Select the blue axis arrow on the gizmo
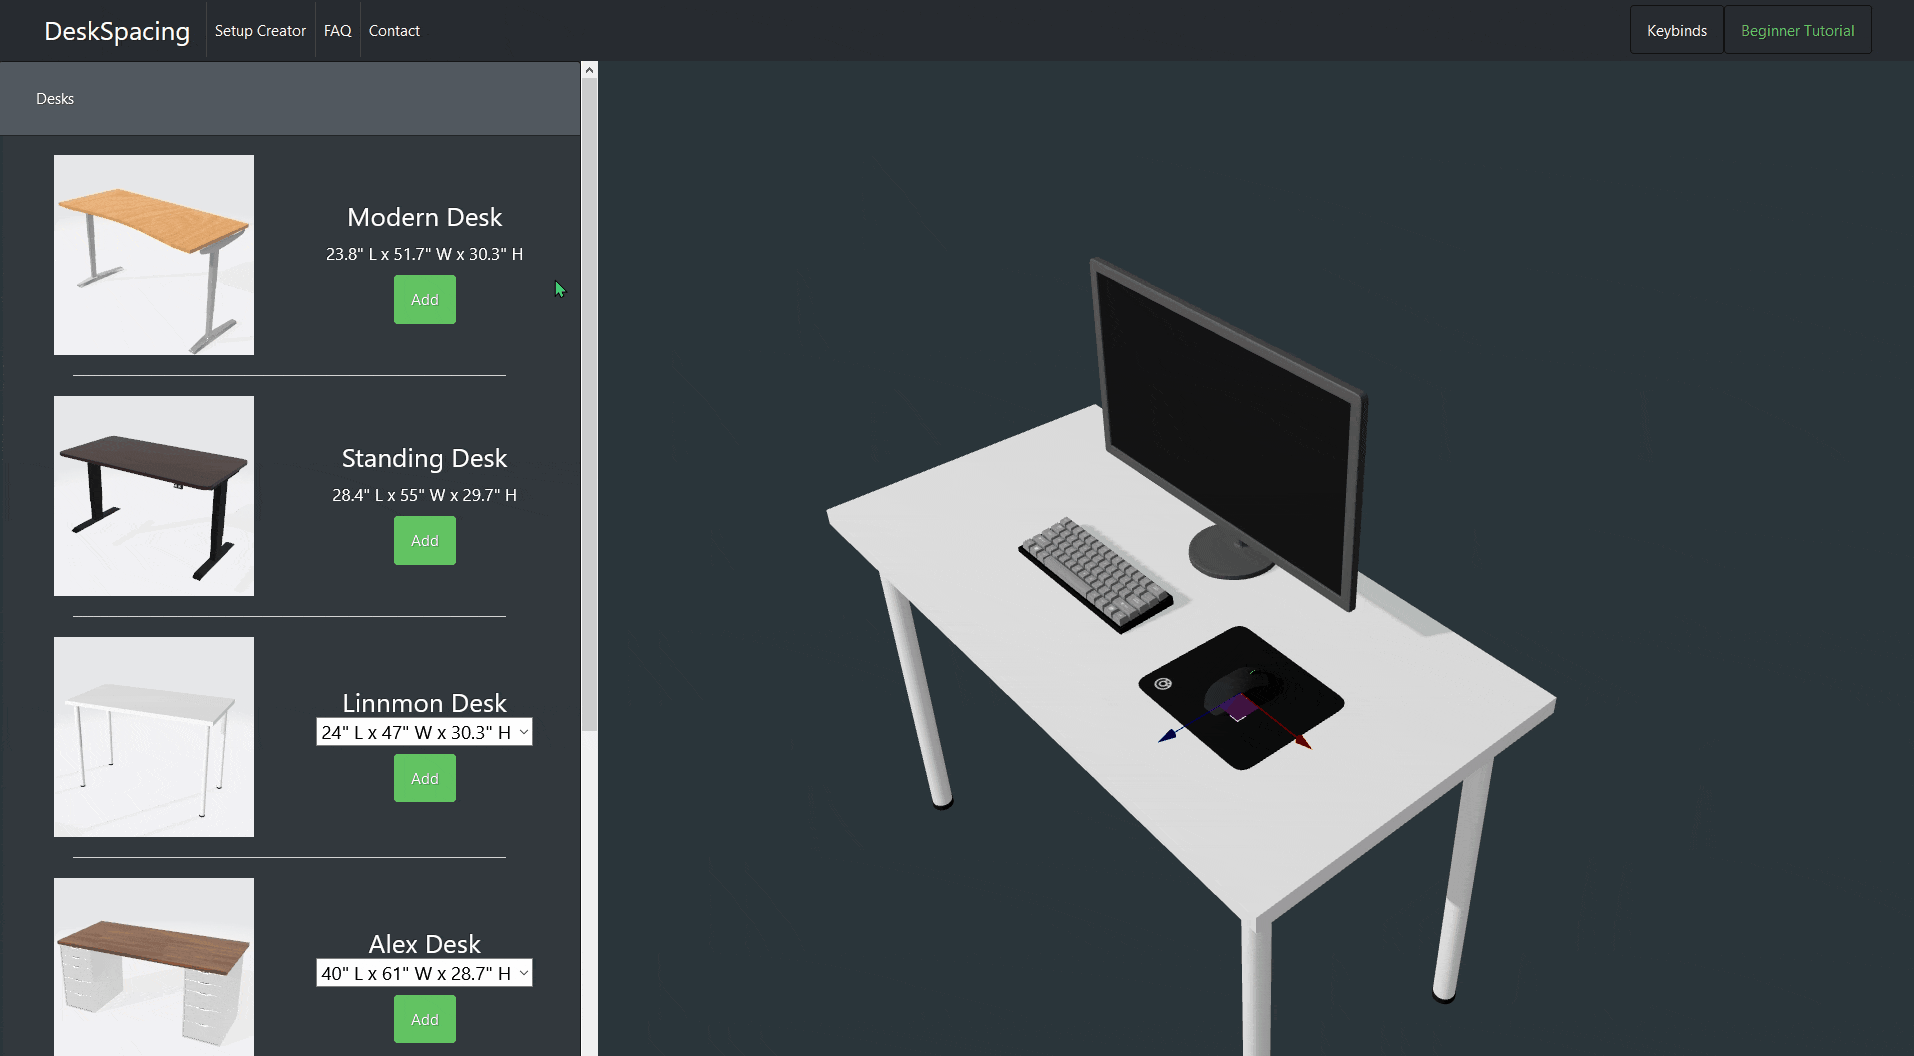The height and width of the screenshot is (1056, 1914). tap(1170, 734)
